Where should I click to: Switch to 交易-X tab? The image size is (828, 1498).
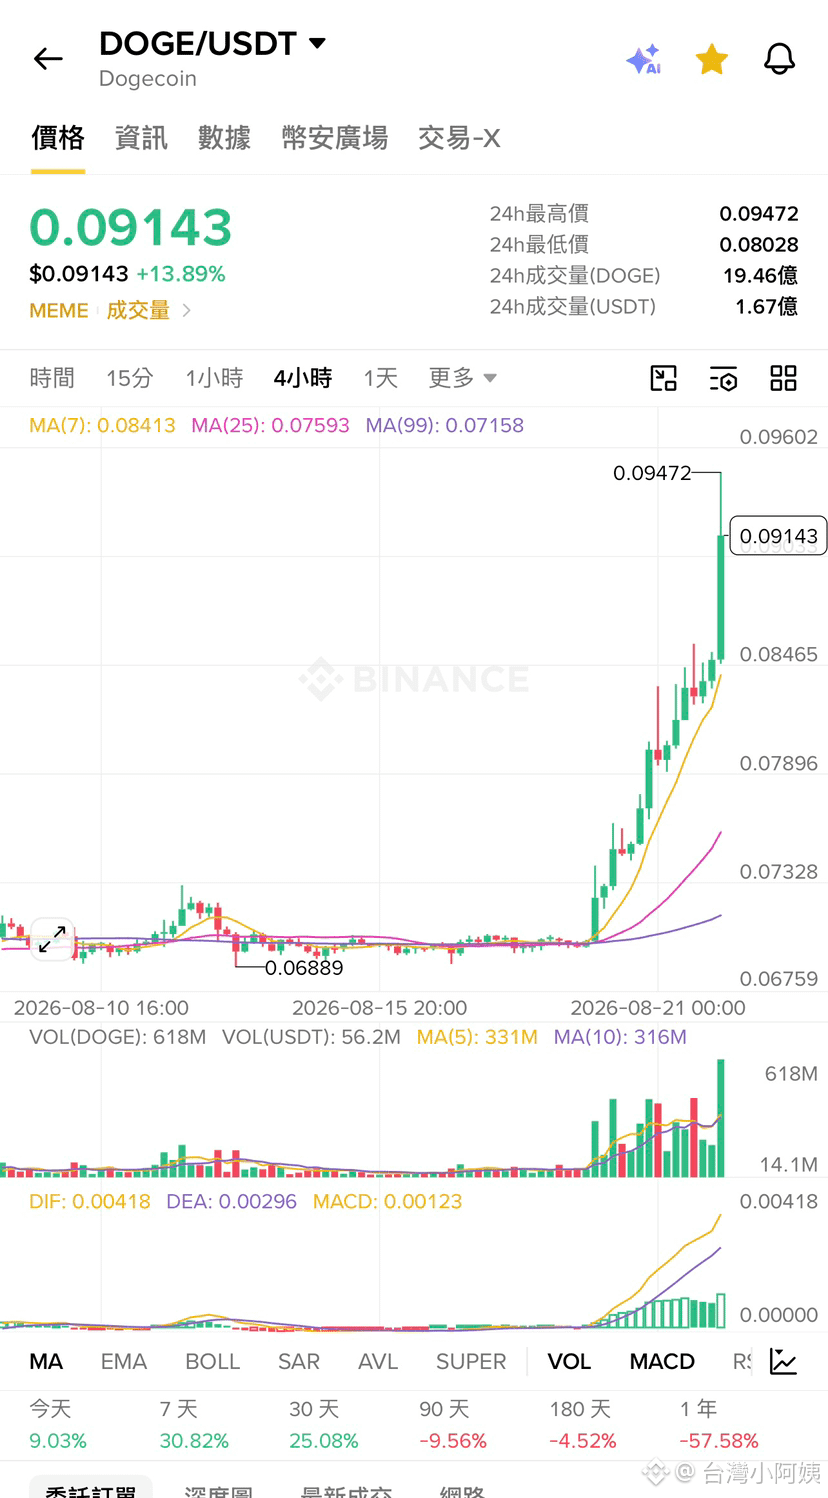pos(459,138)
